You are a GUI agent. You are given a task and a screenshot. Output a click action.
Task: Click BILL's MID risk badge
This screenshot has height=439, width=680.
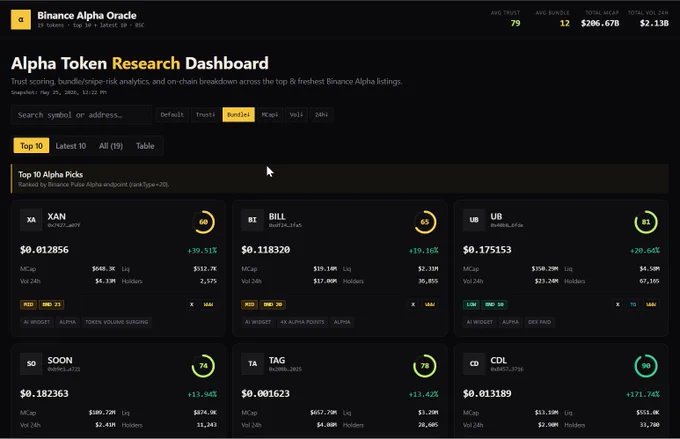click(249, 305)
